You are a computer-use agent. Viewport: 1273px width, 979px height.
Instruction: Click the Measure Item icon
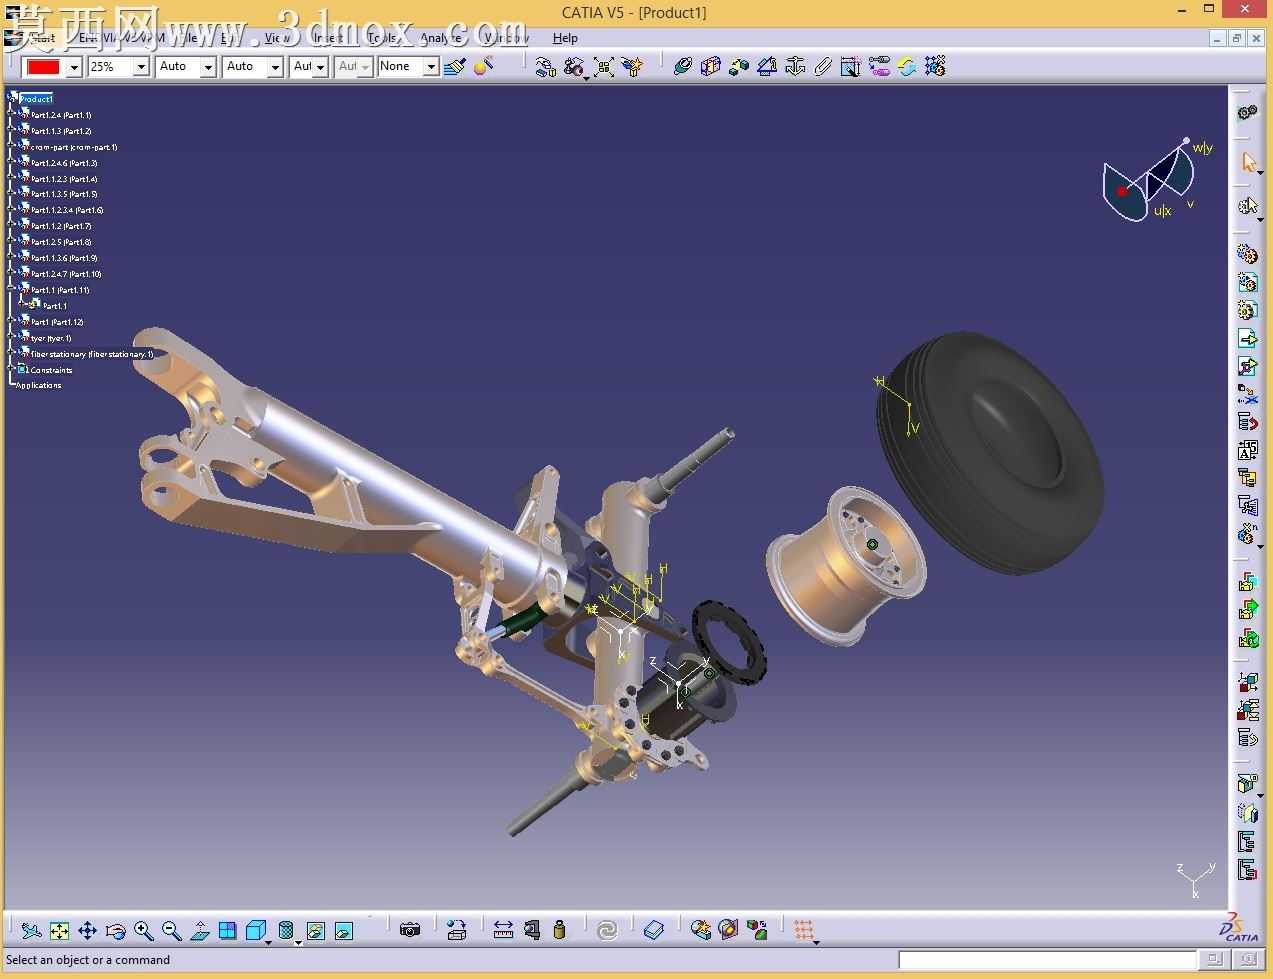click(531, 931)
